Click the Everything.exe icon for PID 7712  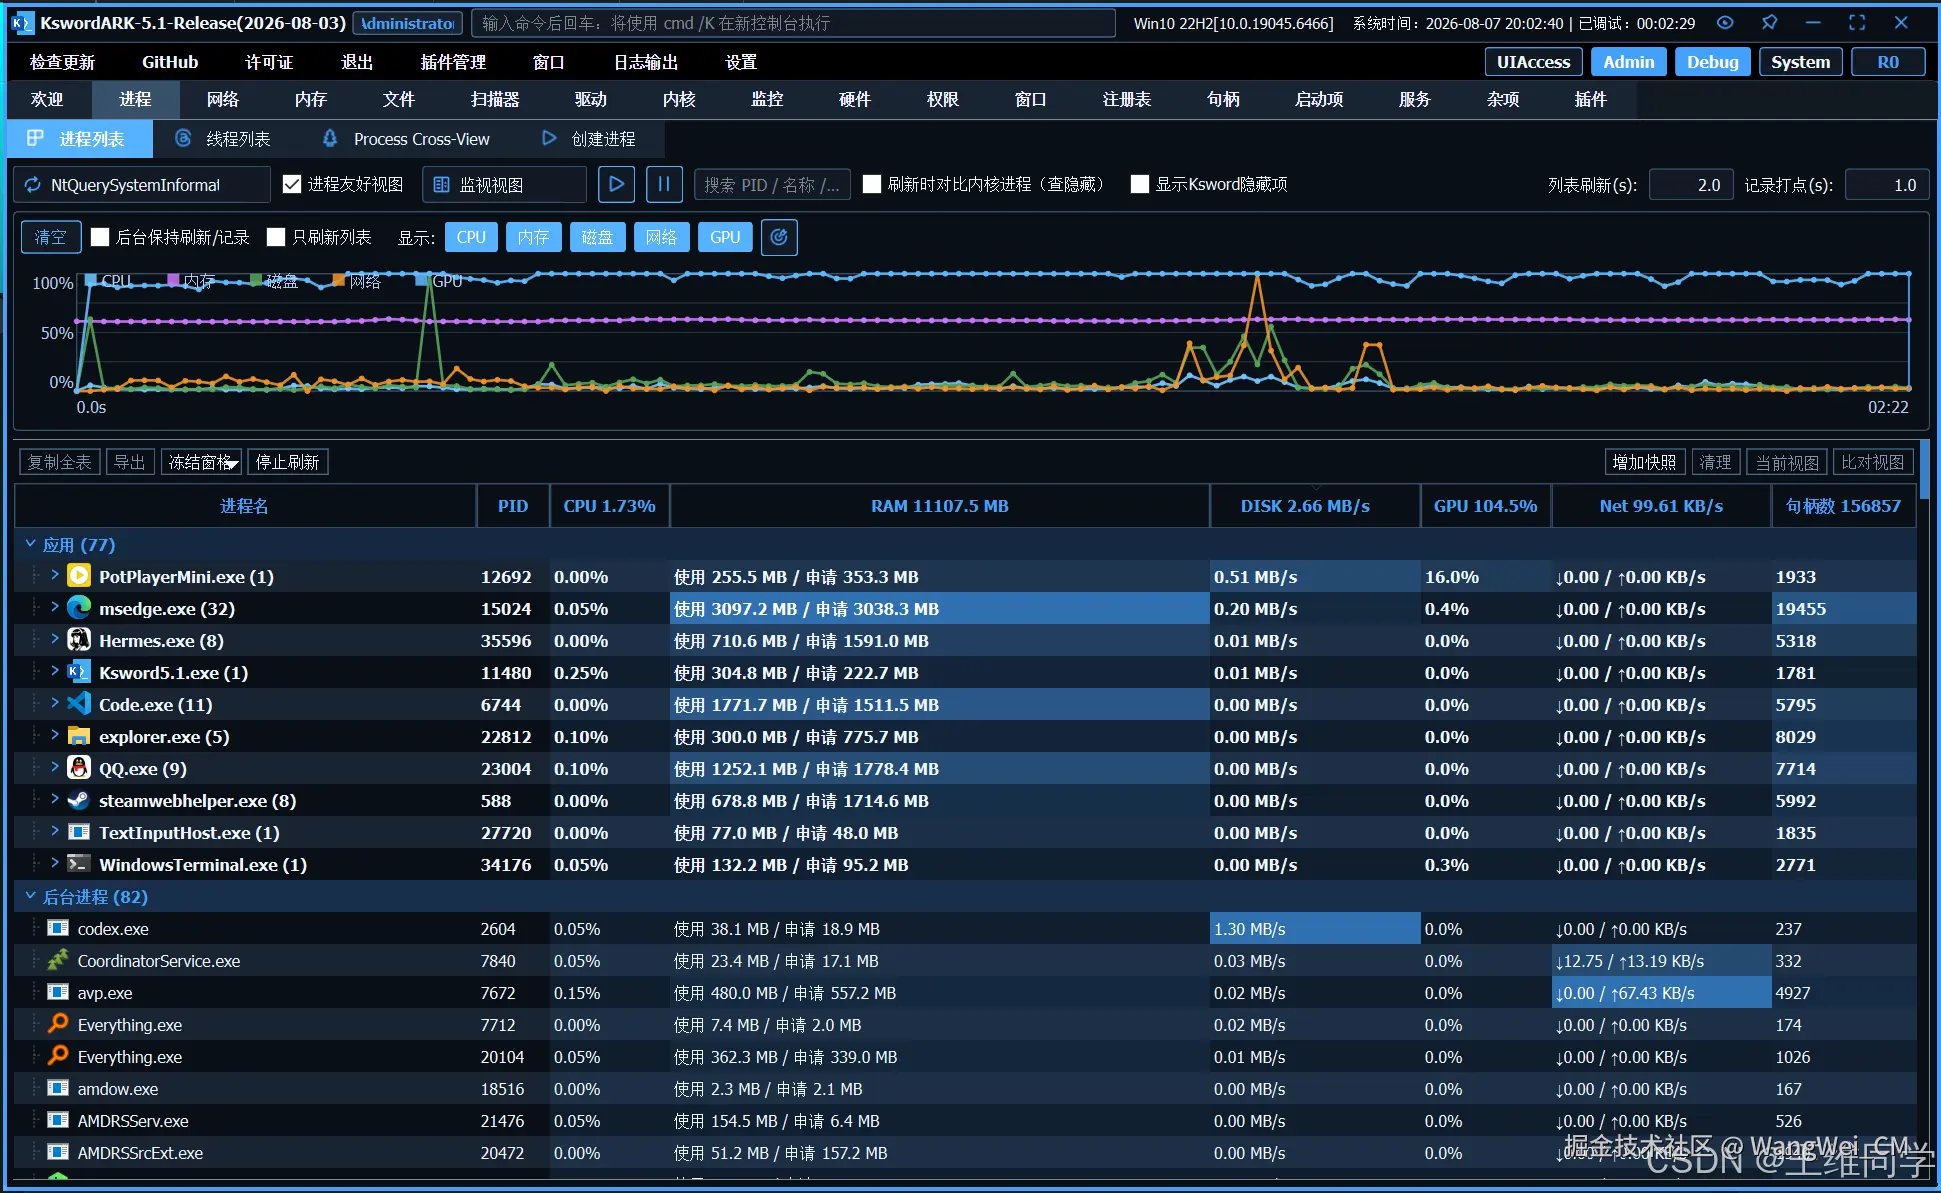point(58,1024)
